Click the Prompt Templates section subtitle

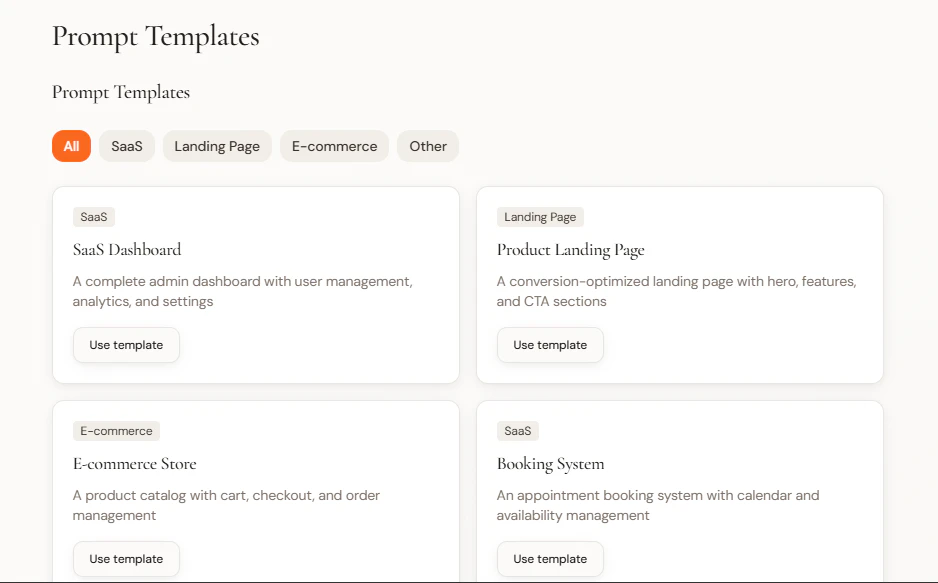[x=120, y=92]
